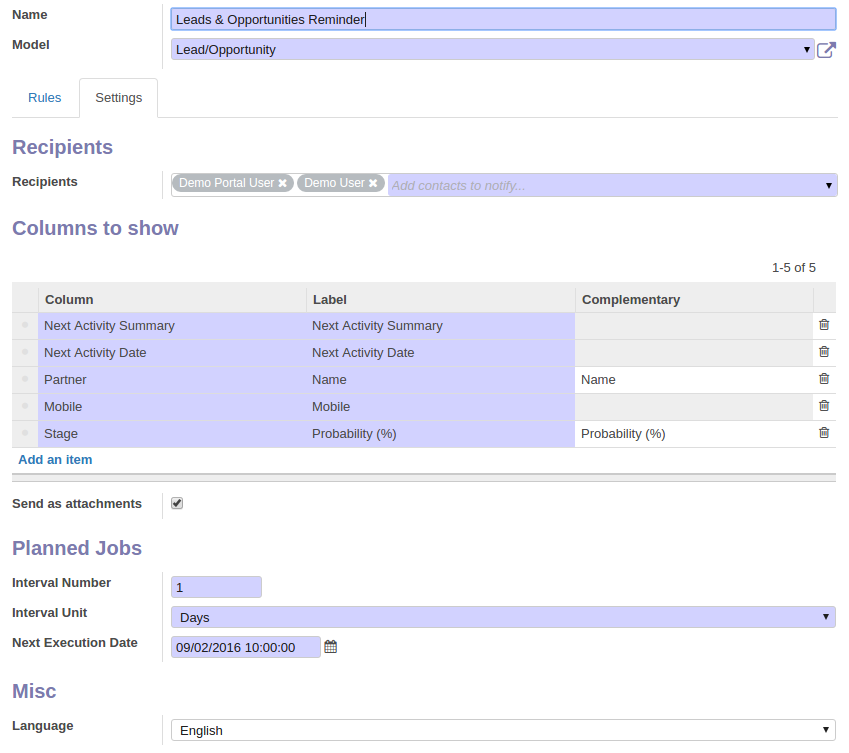Edit the Name input field
849x753 pixels.
click(504, 19)
